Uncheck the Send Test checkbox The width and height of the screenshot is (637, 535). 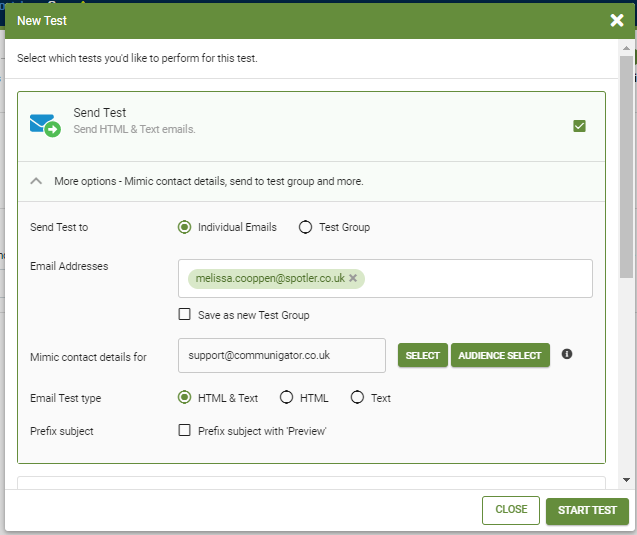point(579,126)
